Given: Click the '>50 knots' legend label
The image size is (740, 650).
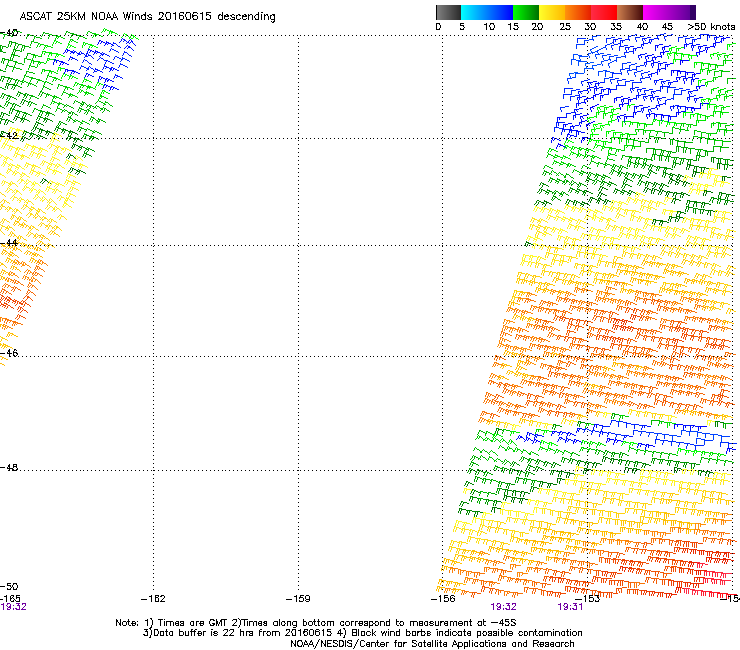Looking at the screenshot, I should coord(711,27).
